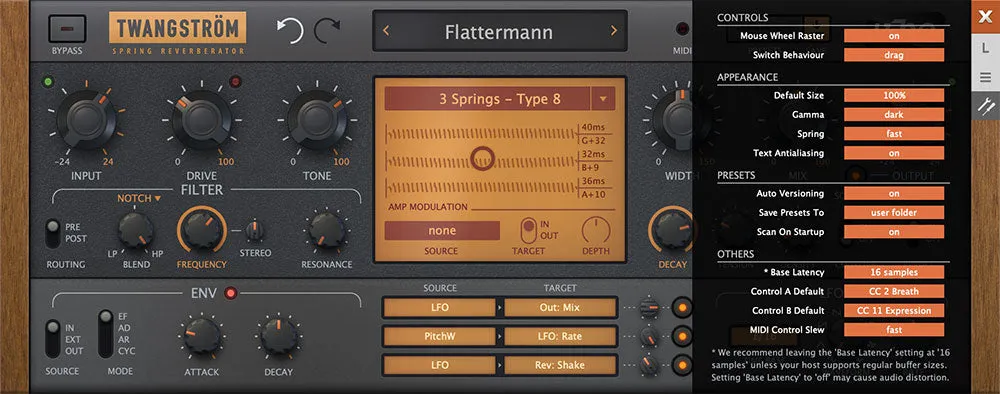Open the PitchW source selector
Viewport: 1000px width, 394px height.
click(439, 337)
